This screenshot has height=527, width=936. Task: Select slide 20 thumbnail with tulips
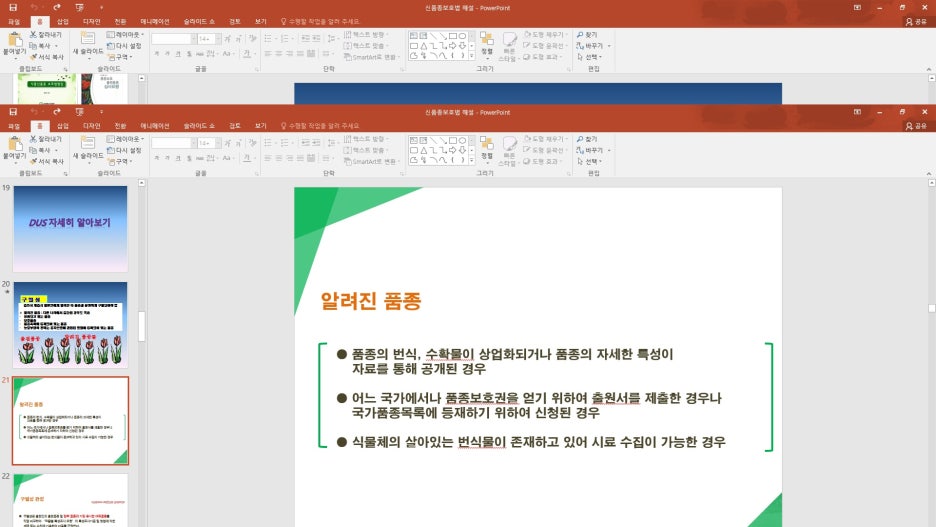coord(70,325)
